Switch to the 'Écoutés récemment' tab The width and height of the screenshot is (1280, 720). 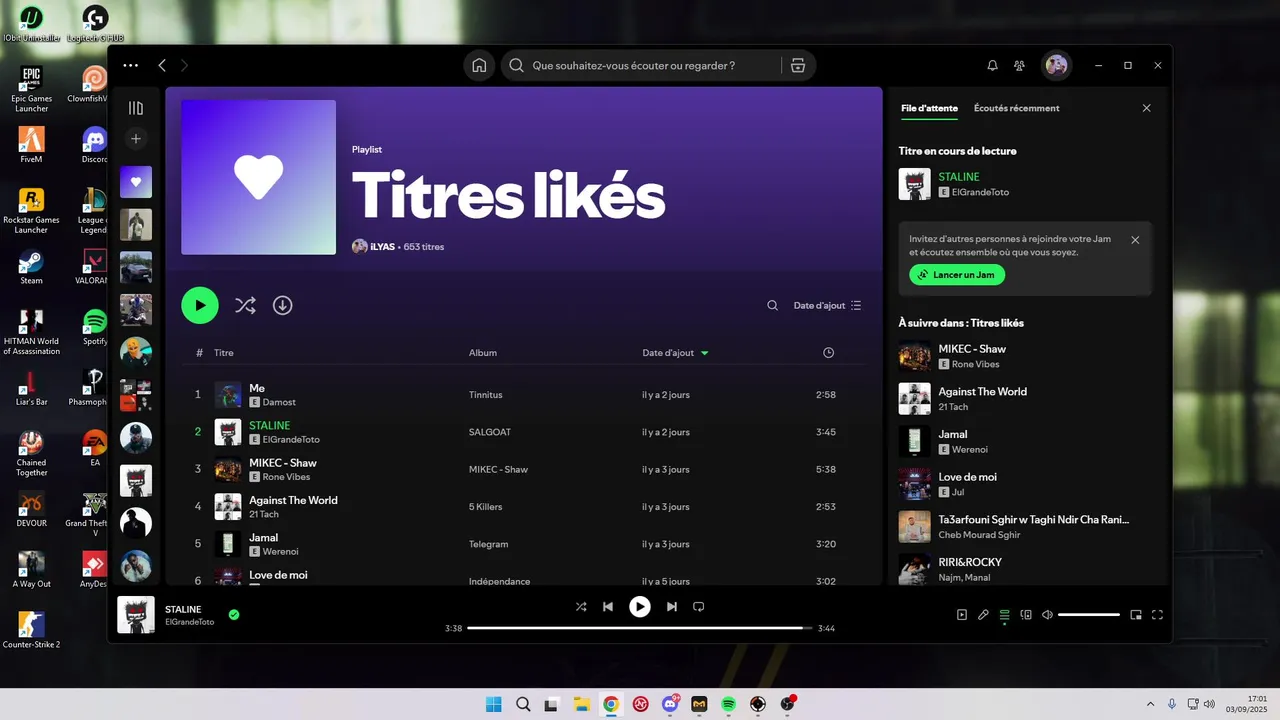click(1017, 108)
